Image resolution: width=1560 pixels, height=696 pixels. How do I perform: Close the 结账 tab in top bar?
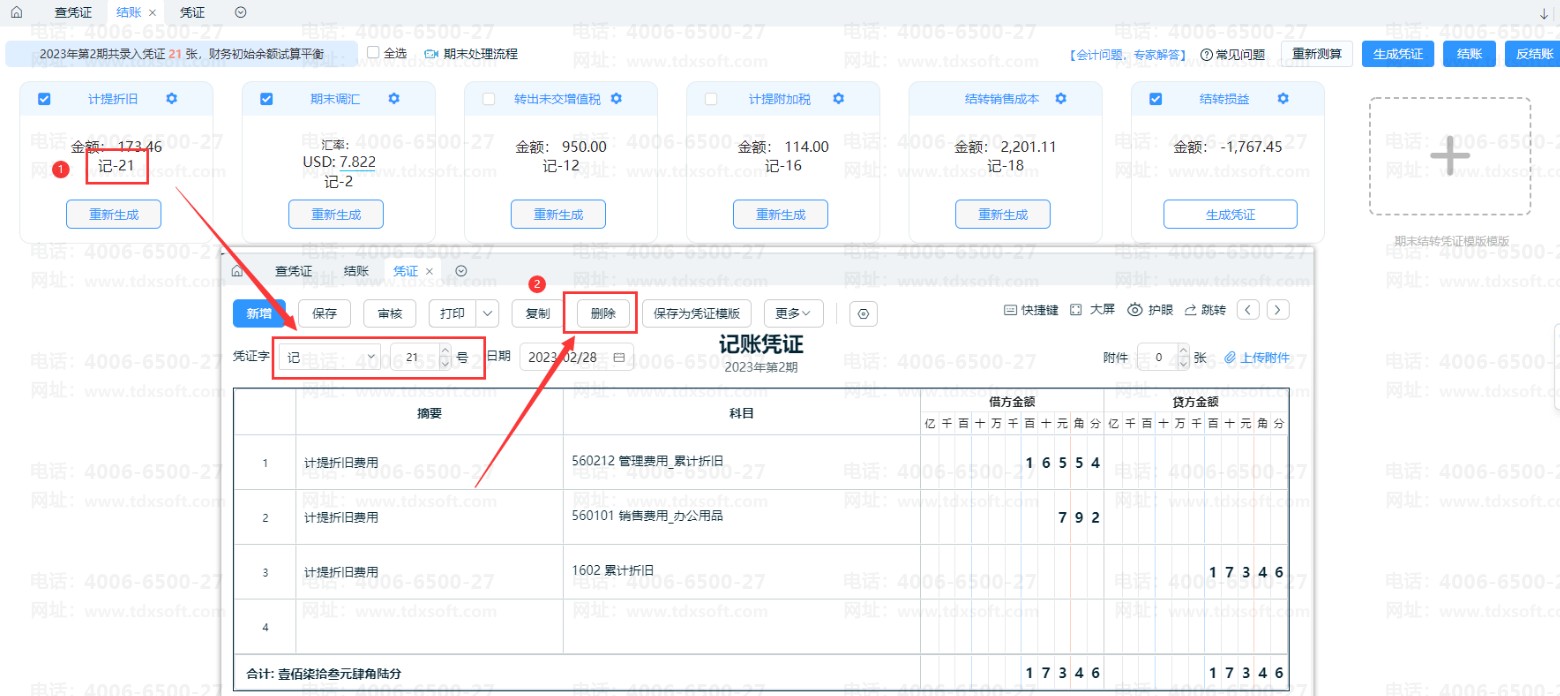click(152, 13)
